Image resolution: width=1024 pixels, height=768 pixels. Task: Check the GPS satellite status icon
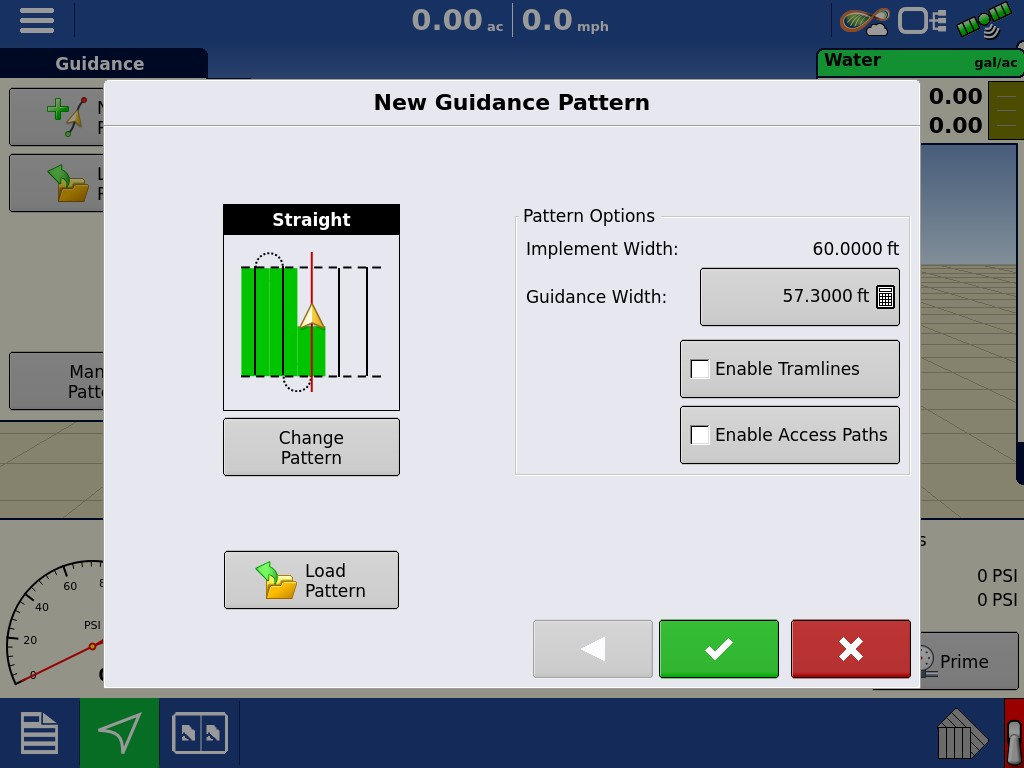[984, 21]
